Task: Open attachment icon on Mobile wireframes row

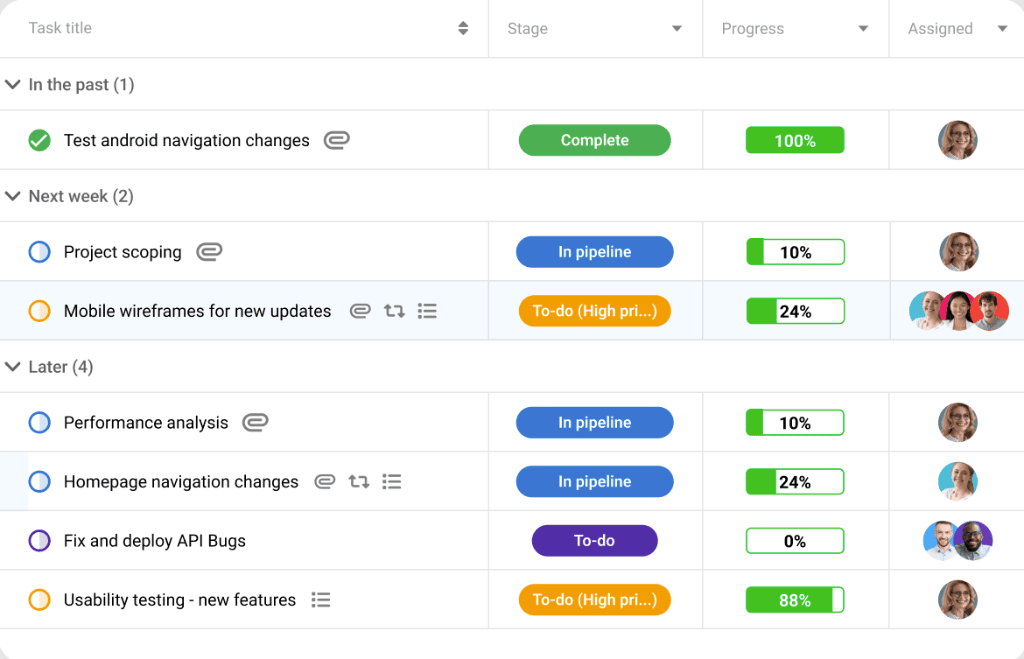Action: click(x=360, y=311)
